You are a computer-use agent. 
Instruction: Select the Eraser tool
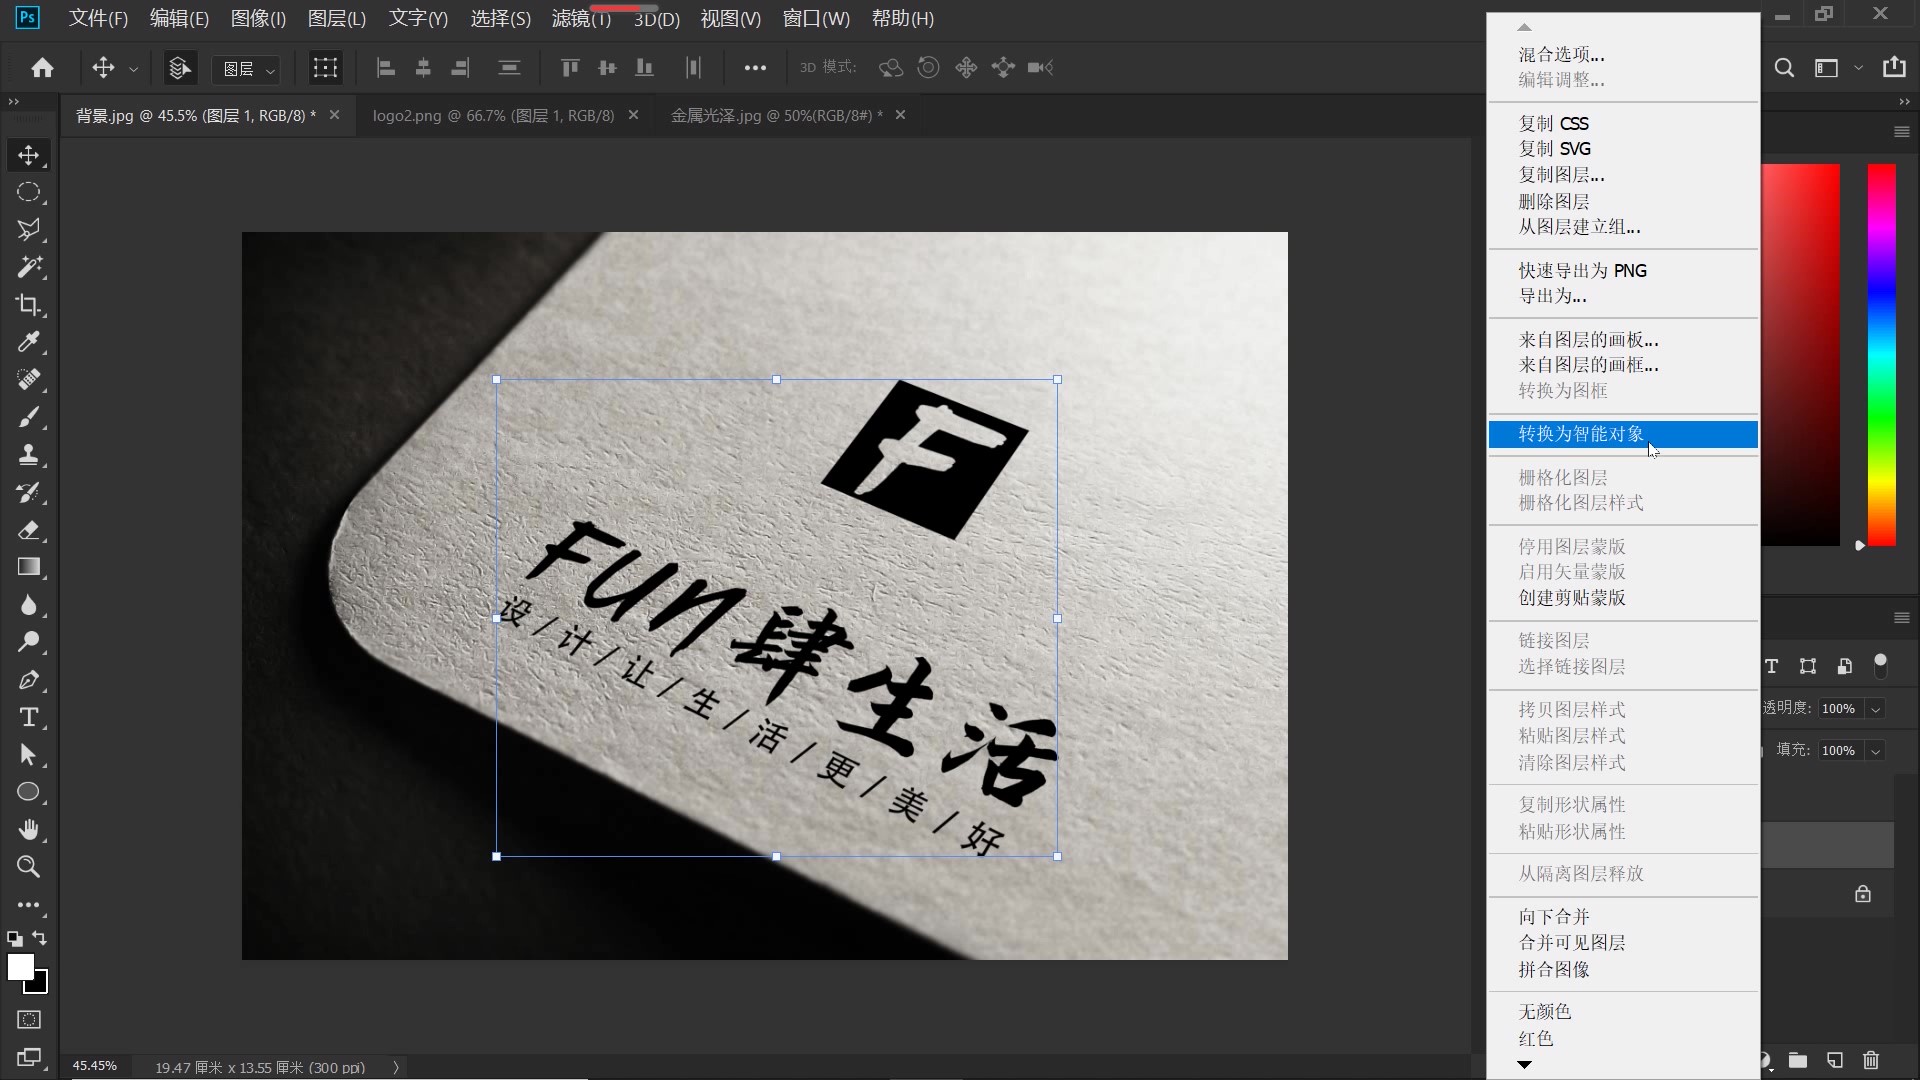(x=29, y=531)
